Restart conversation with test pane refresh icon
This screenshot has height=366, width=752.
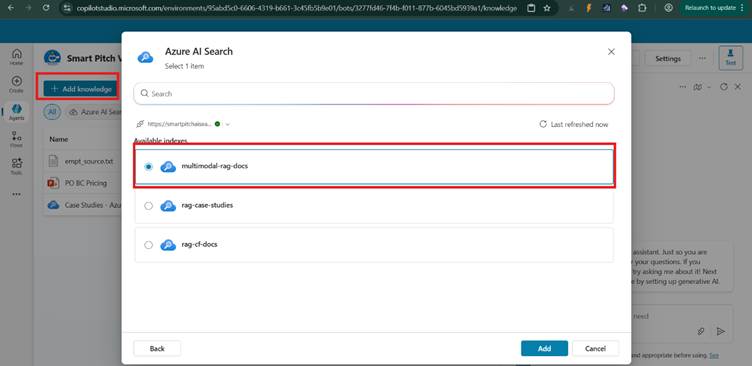[x=724, y=87]
